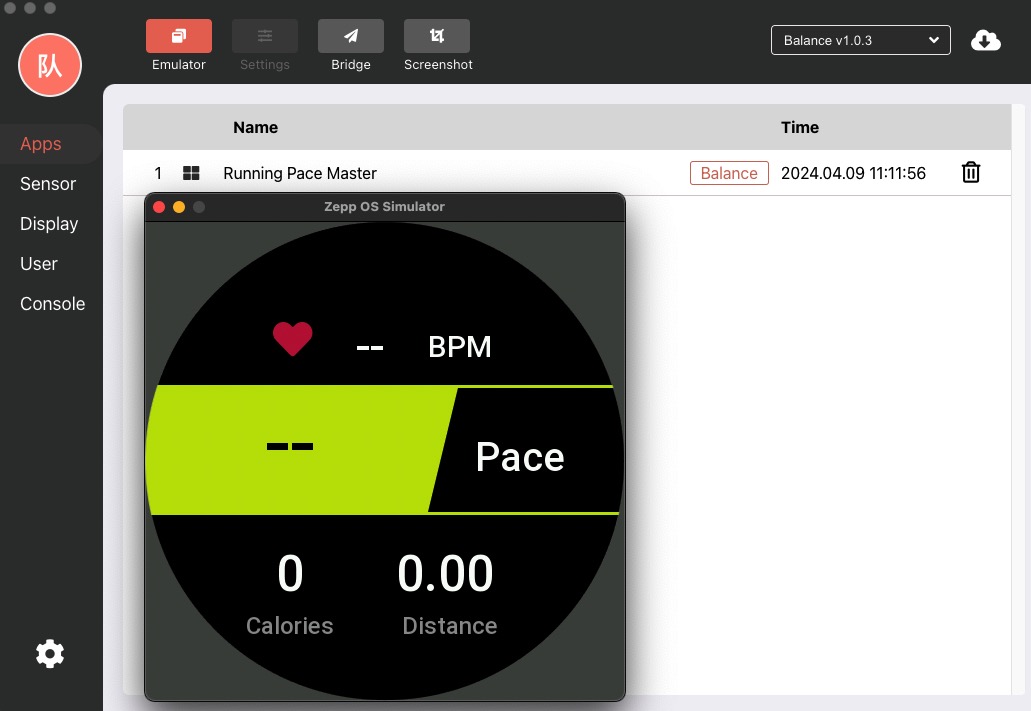Click the green pace value panel

(290, 450)
